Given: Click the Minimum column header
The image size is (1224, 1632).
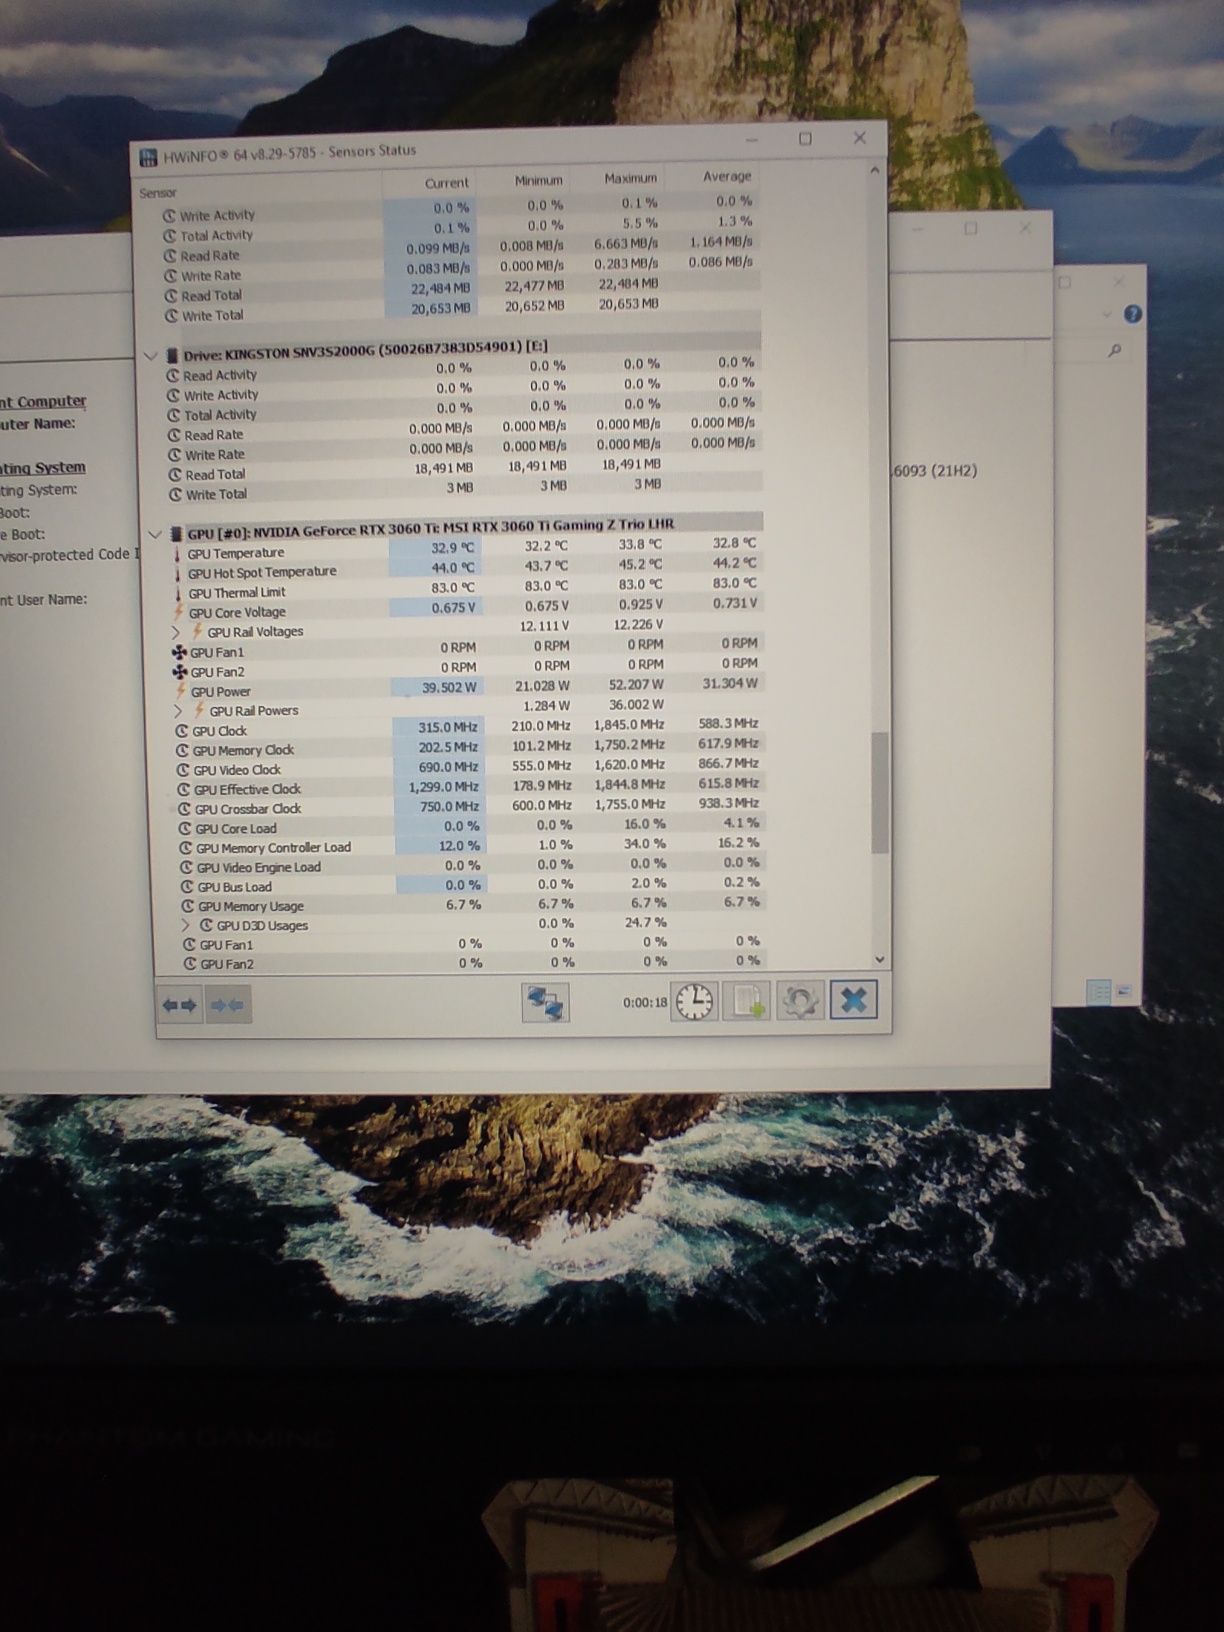Looking at the screenshot, I should [x=538, y=180].
